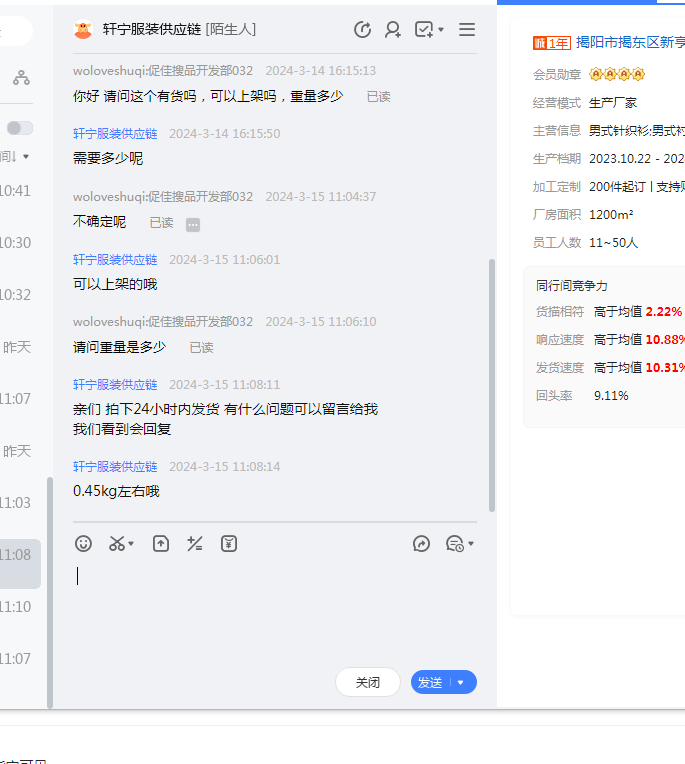This screenshot has height=764, width=685.
Task: Click the organization tree icon in left sidebar
Action: (x=21, y=77)
